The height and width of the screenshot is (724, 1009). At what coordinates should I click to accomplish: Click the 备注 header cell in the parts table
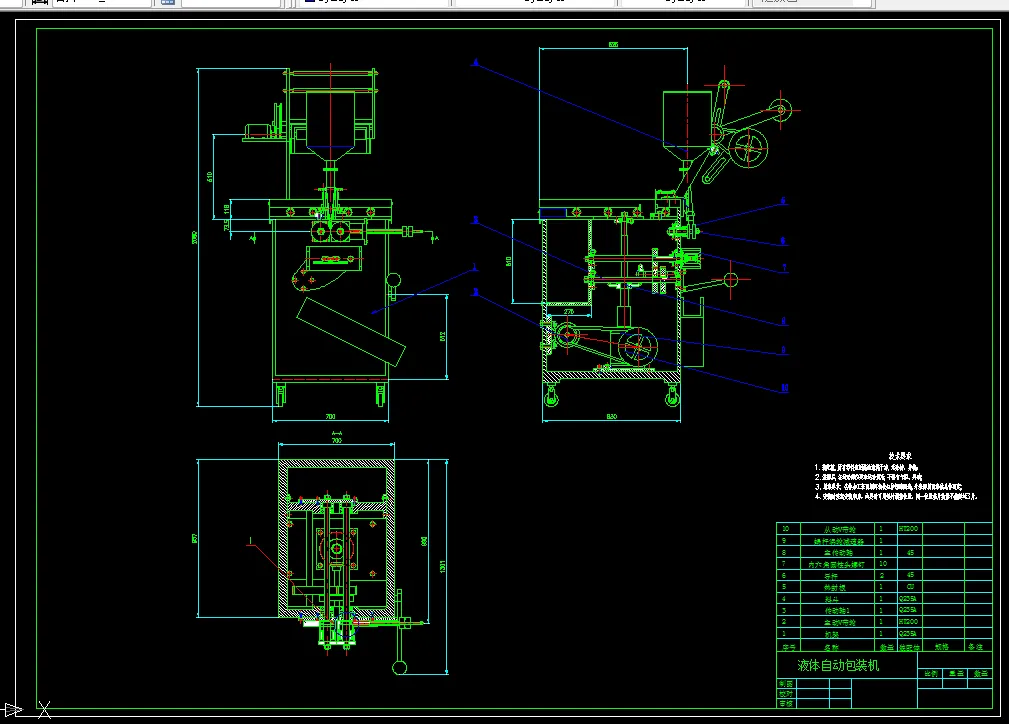pos(977,647)
